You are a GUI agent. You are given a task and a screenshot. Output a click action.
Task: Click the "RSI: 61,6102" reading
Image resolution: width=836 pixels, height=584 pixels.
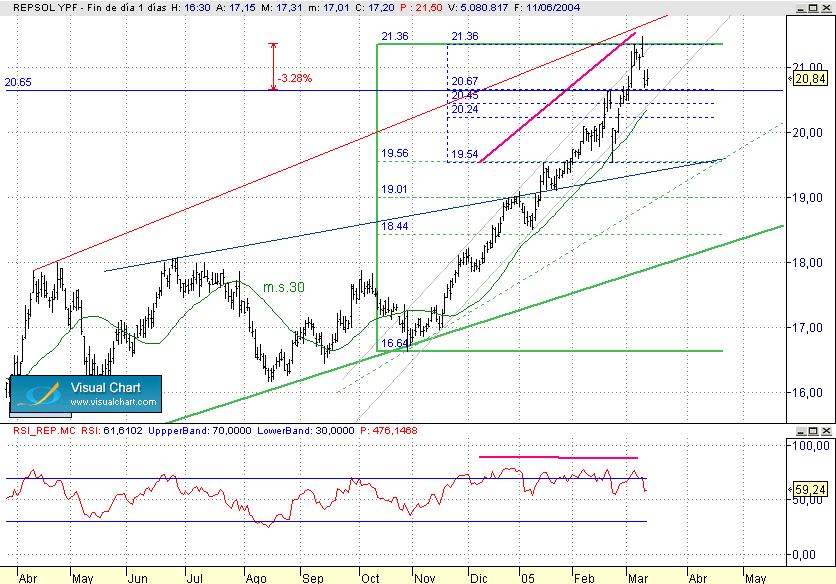(x=112, y=430)
